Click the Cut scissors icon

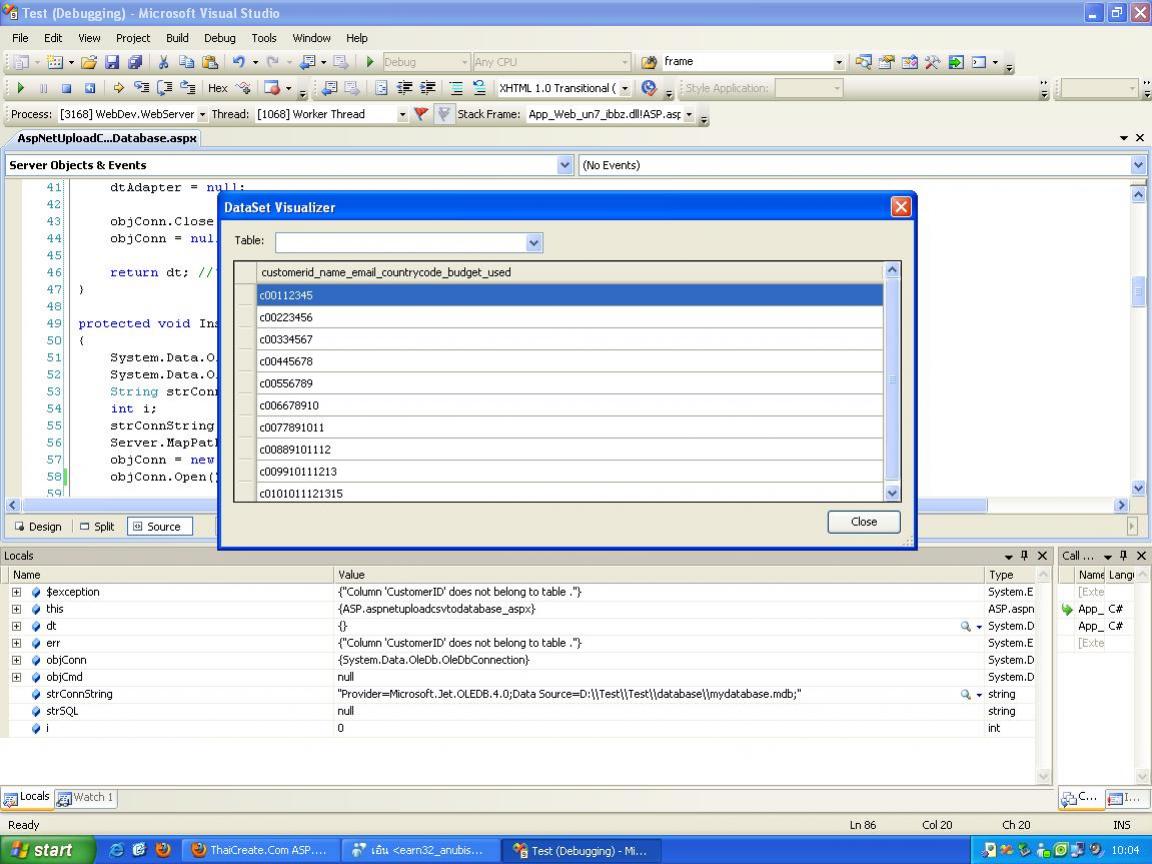[163, 62]
